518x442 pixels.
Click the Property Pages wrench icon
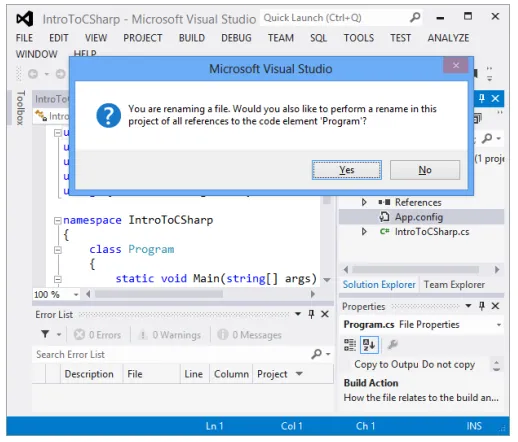(393, 345)
